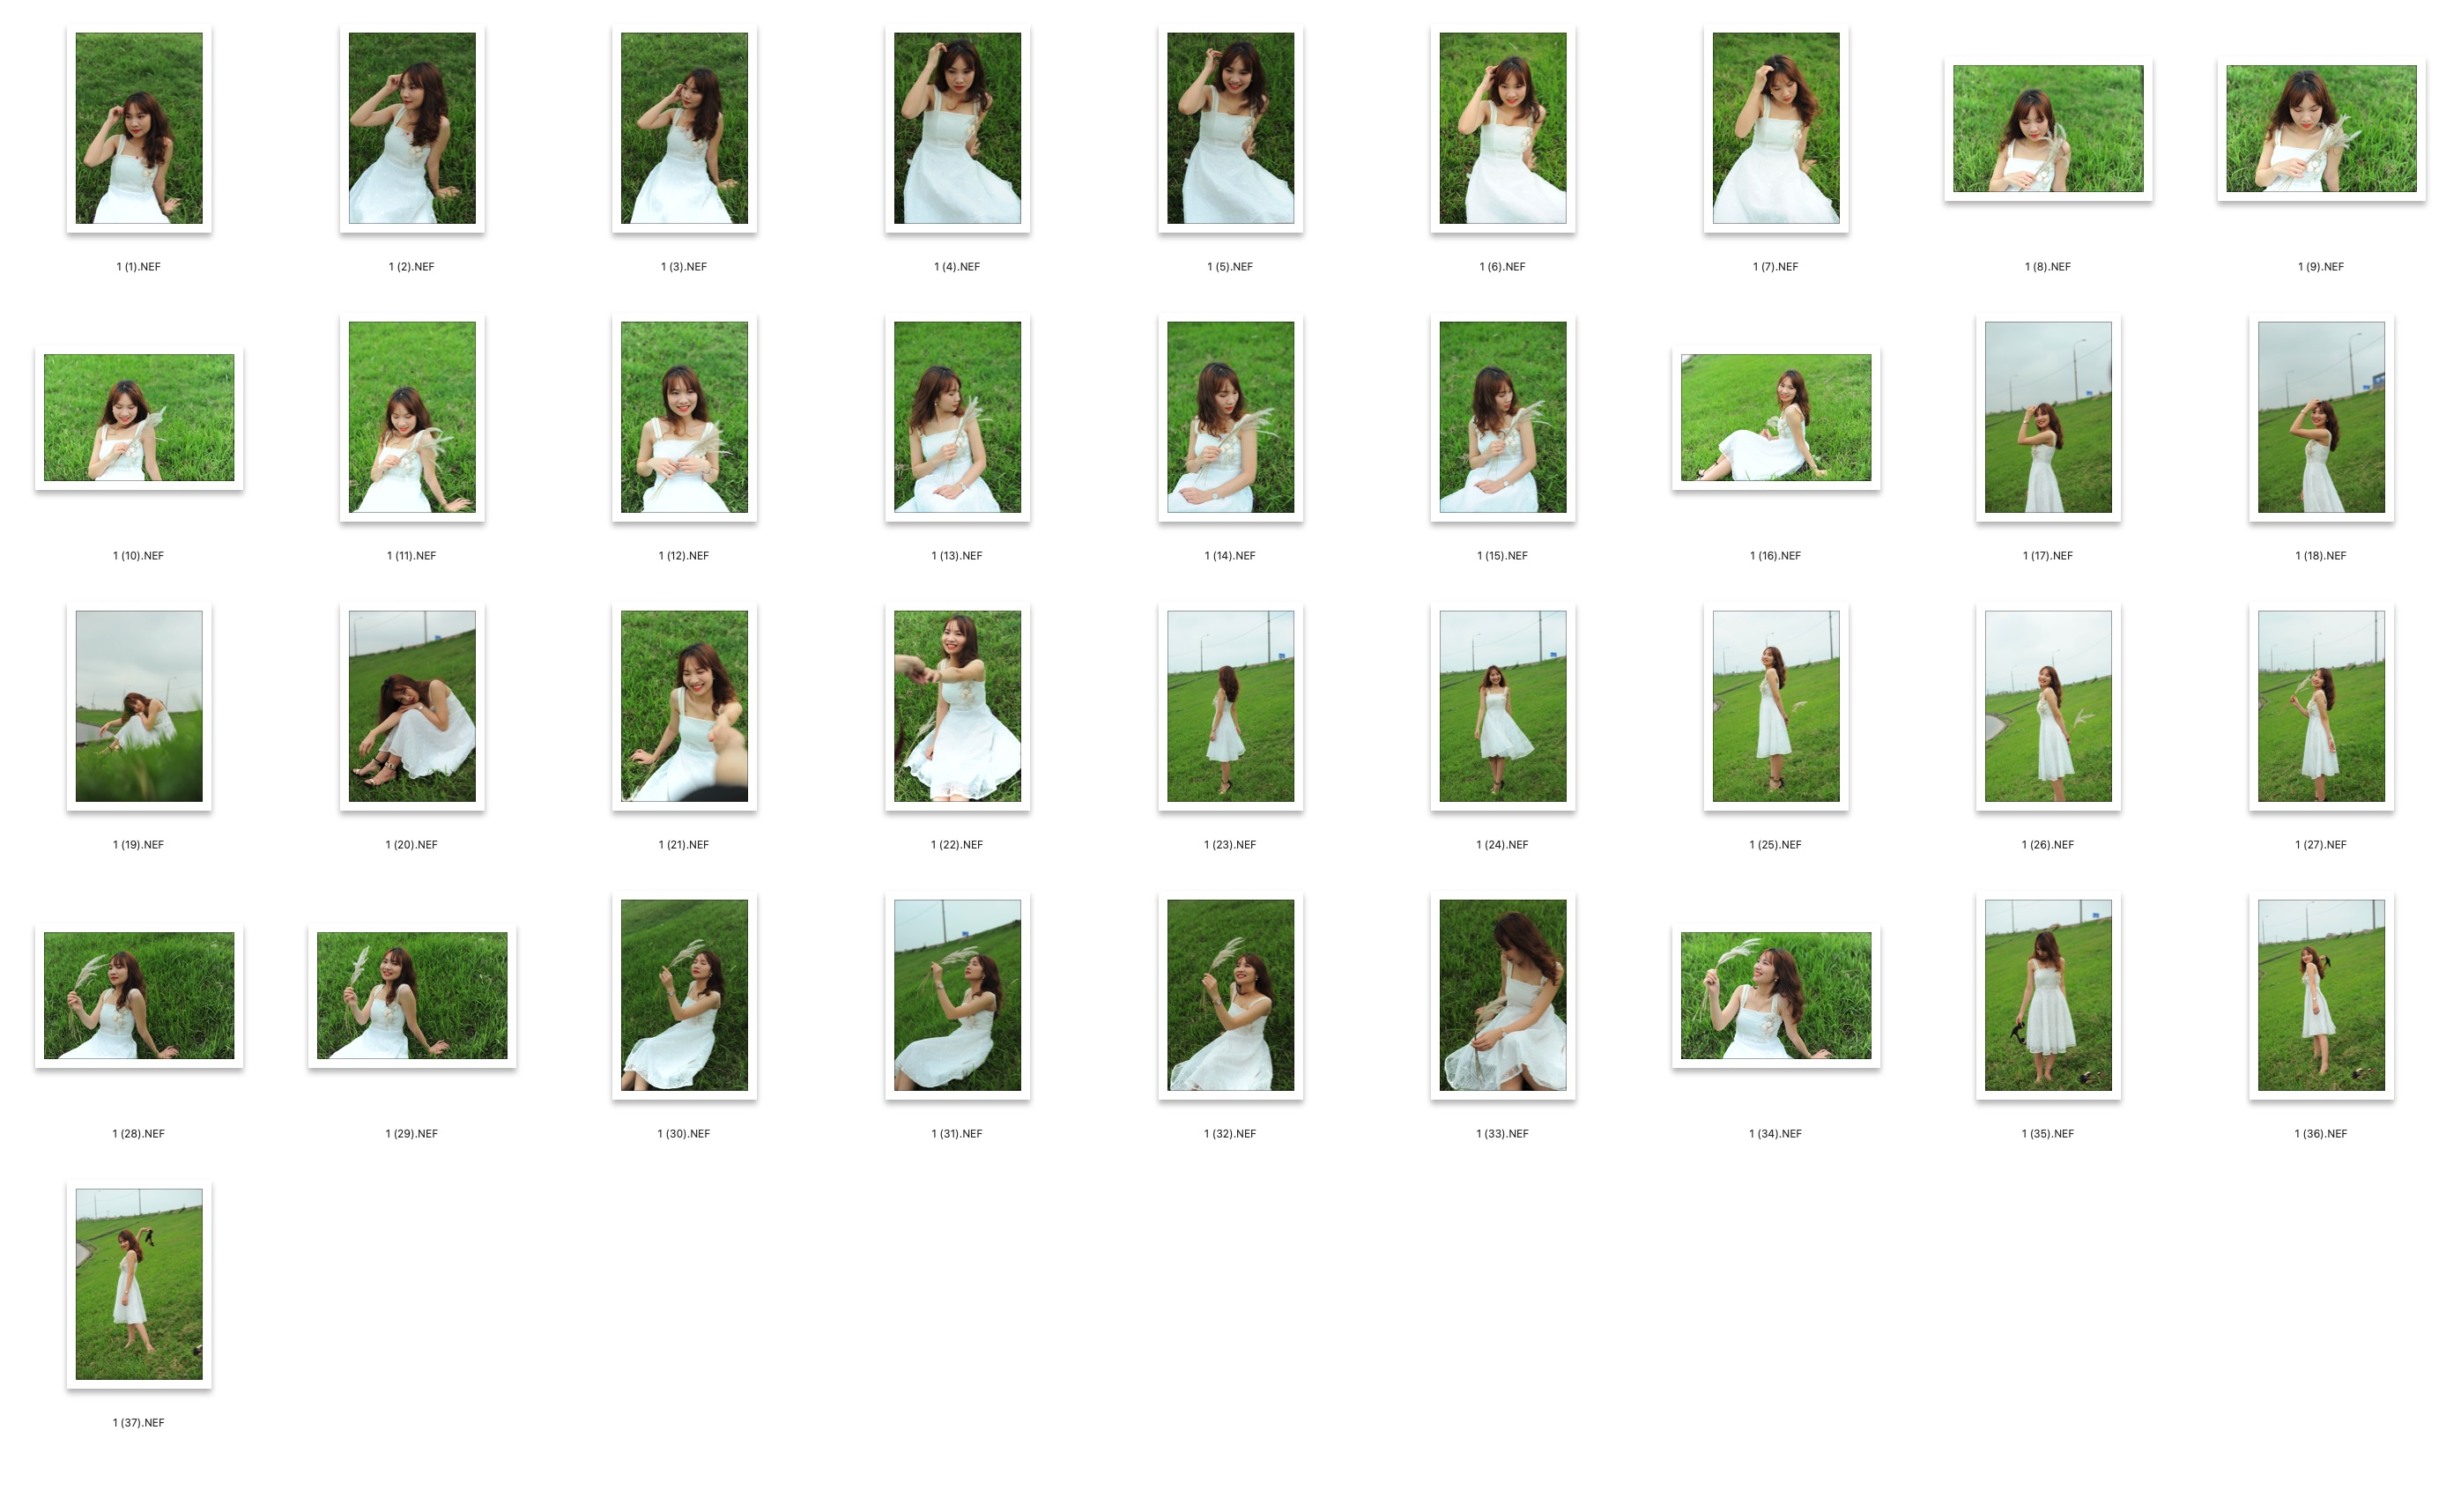Pick thumbnail 1 (20).NEF
Viewport: 2446px width, 1512px height.
pyautogui.click(x=412, y=706)
